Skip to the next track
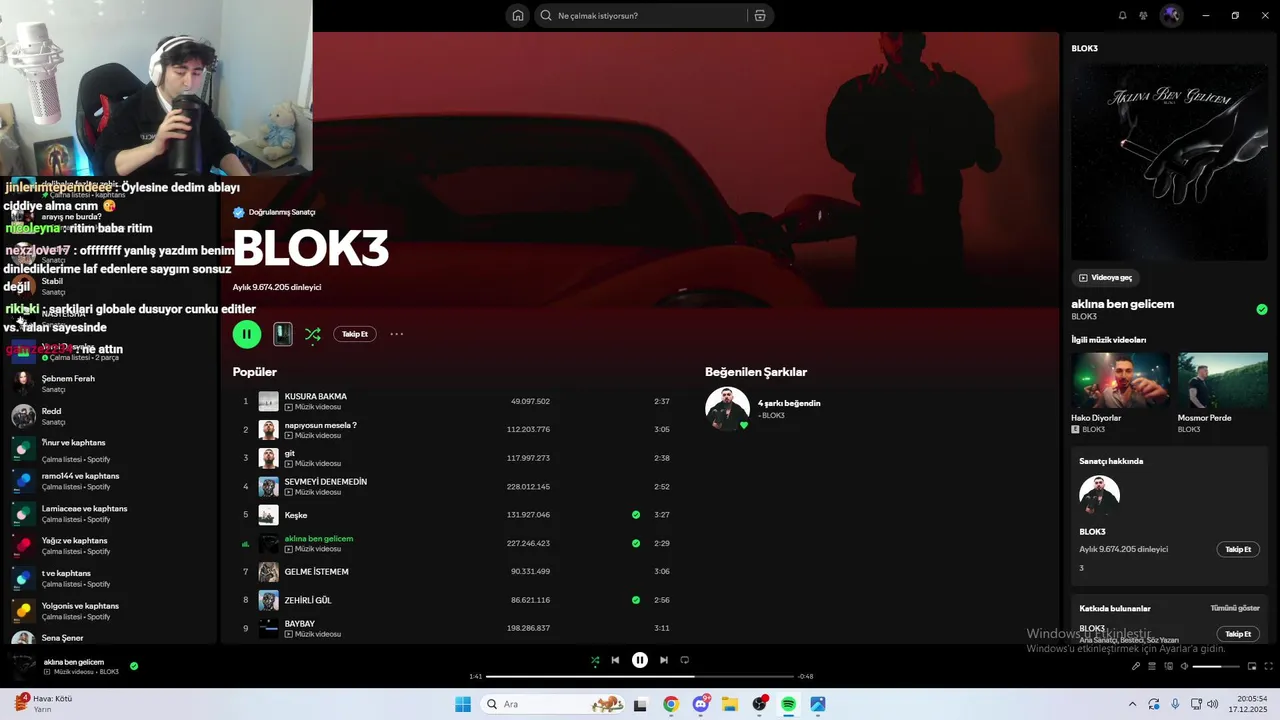Viewport: 1280px width, 720px height. point(664,660)
